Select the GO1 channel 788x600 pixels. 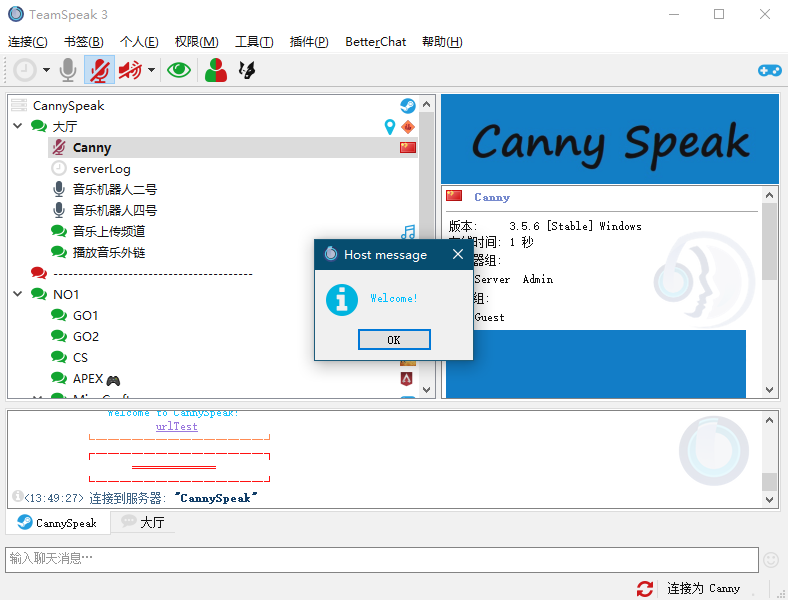click(85, 316)
